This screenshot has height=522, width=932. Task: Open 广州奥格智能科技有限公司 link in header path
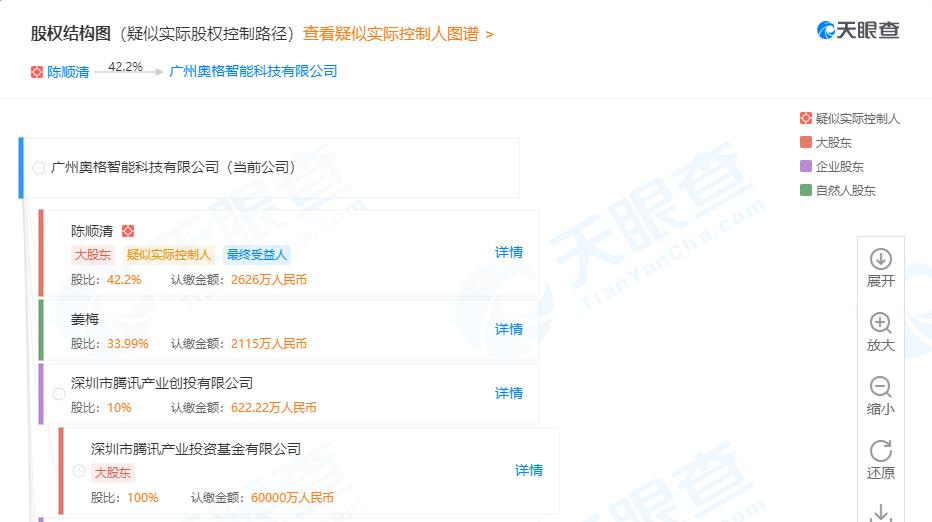pyautogui.click(x=253, y=71)
